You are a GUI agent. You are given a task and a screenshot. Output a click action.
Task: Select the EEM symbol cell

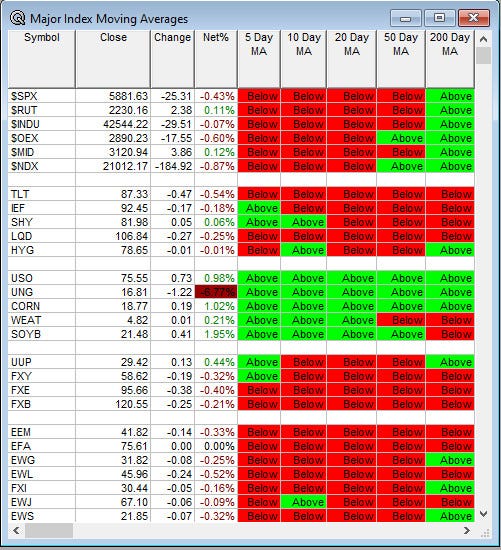pos(42,432)
